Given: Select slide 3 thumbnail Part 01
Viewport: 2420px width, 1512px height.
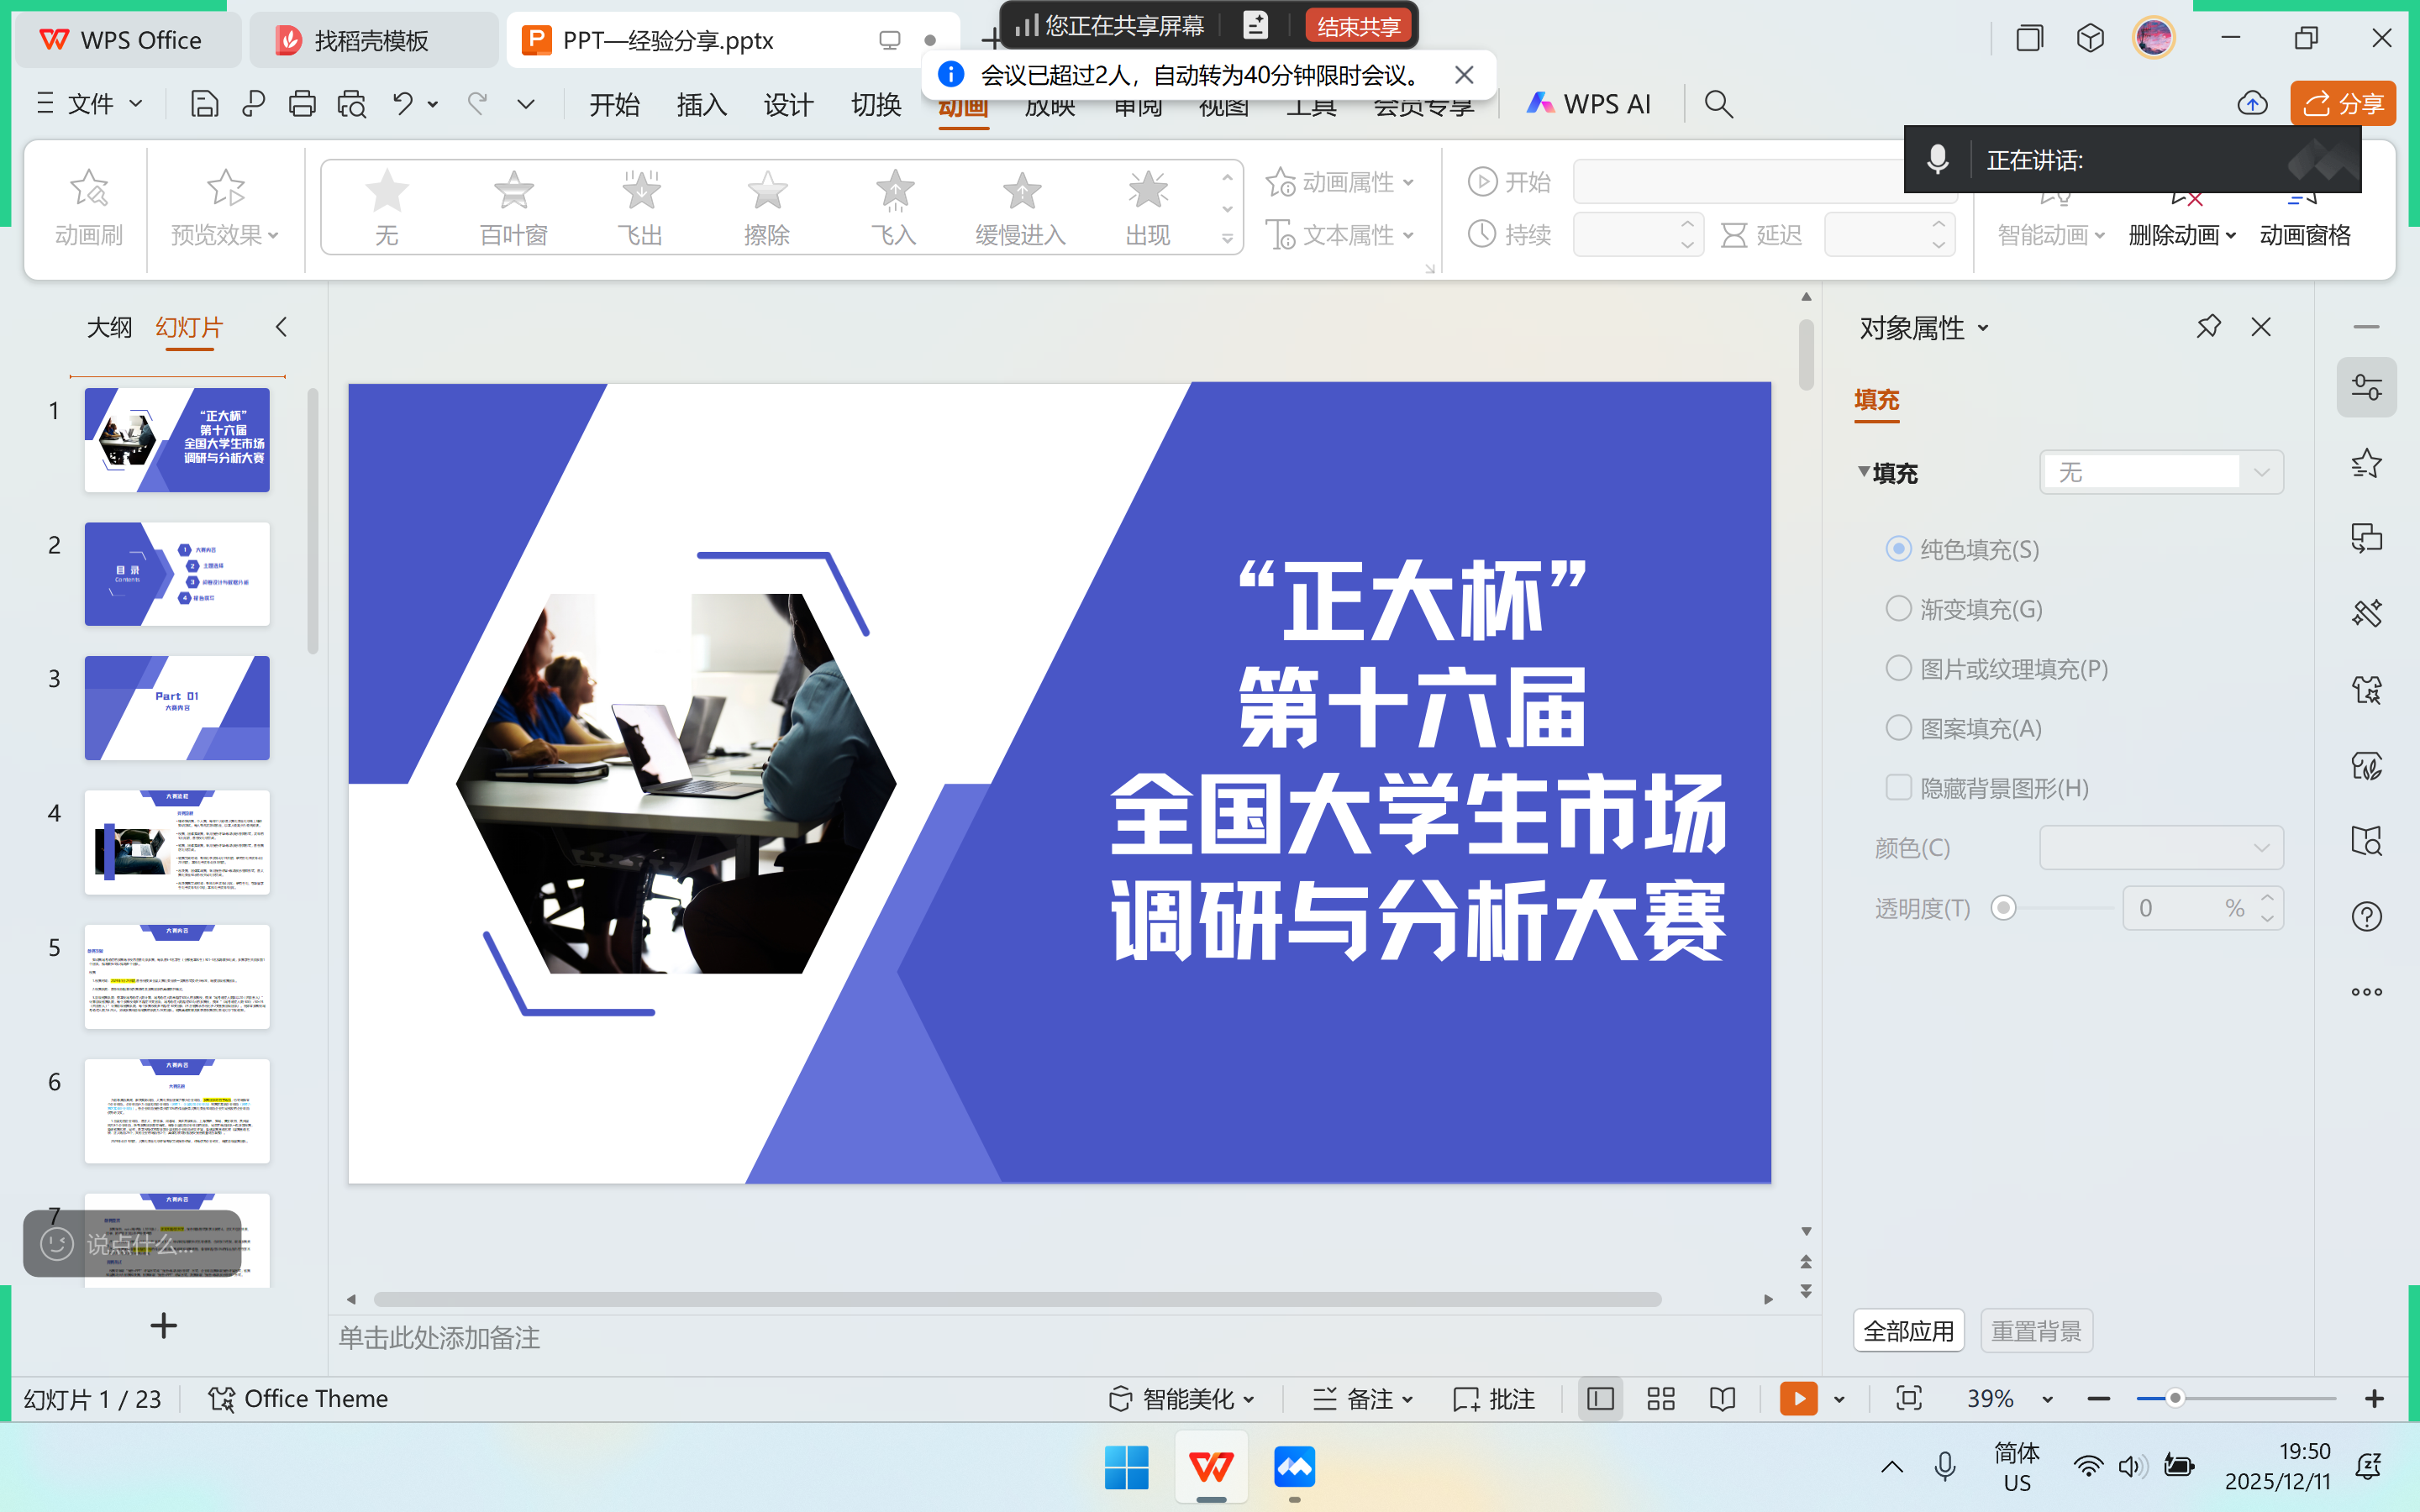Looking at the screenshot, I should pos(177,708).
